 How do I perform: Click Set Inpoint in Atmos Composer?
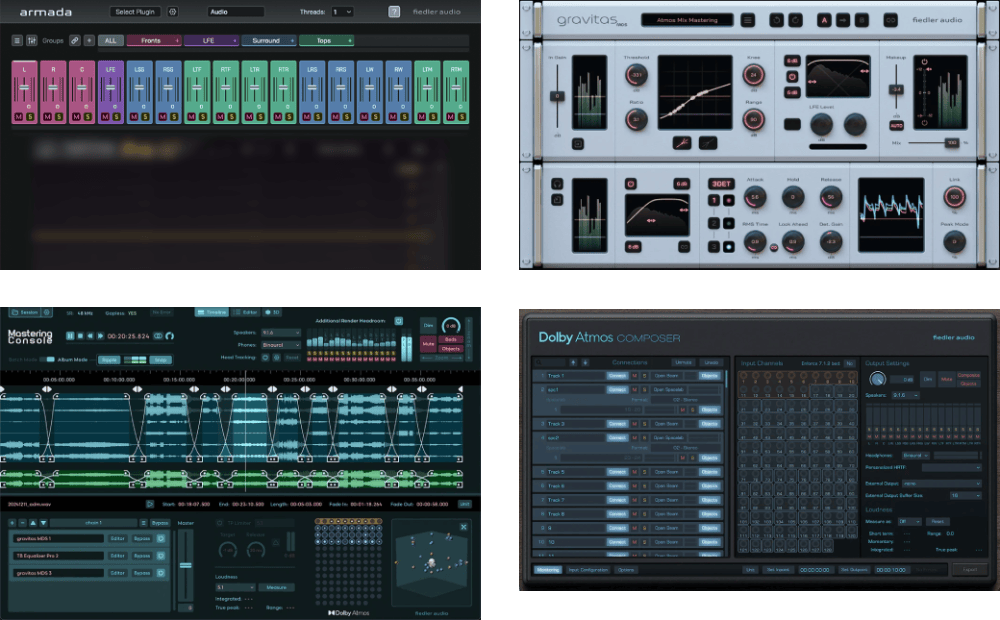pos(778,570)
